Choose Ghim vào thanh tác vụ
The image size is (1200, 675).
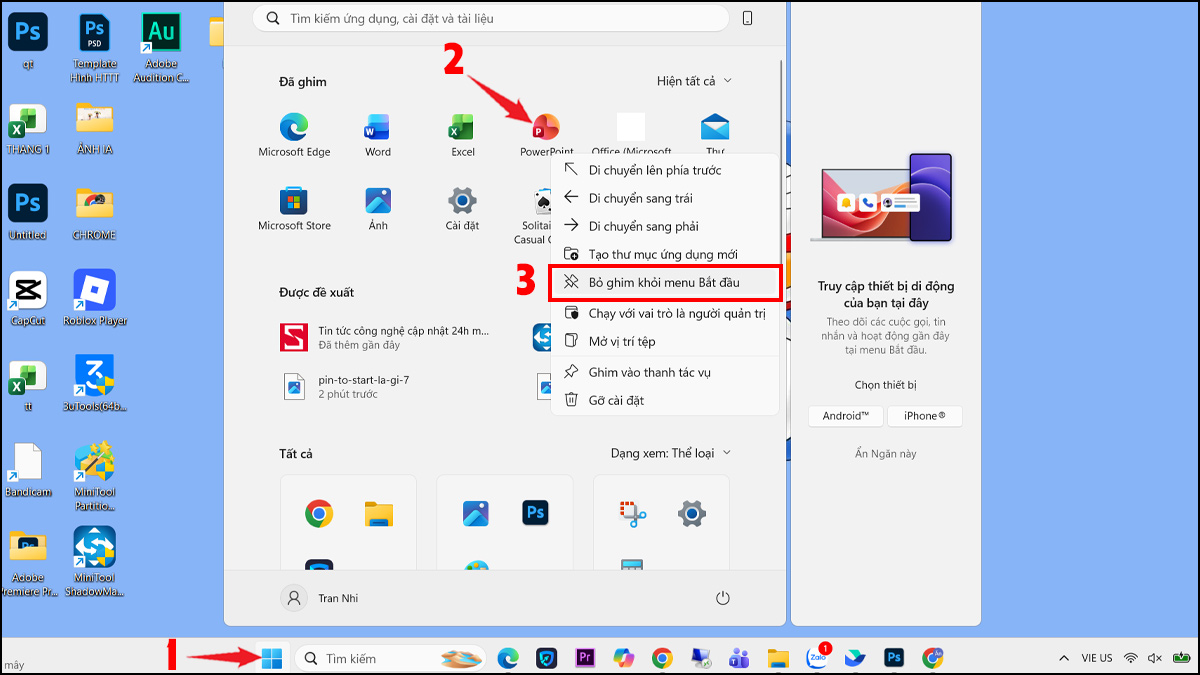665,372
